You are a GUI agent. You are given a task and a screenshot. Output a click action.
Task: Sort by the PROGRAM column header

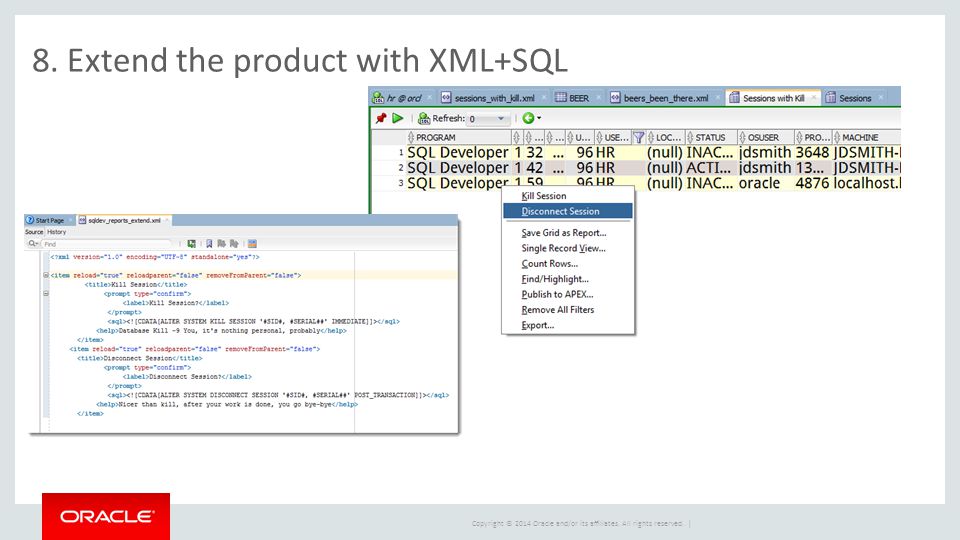click(458, 137)
